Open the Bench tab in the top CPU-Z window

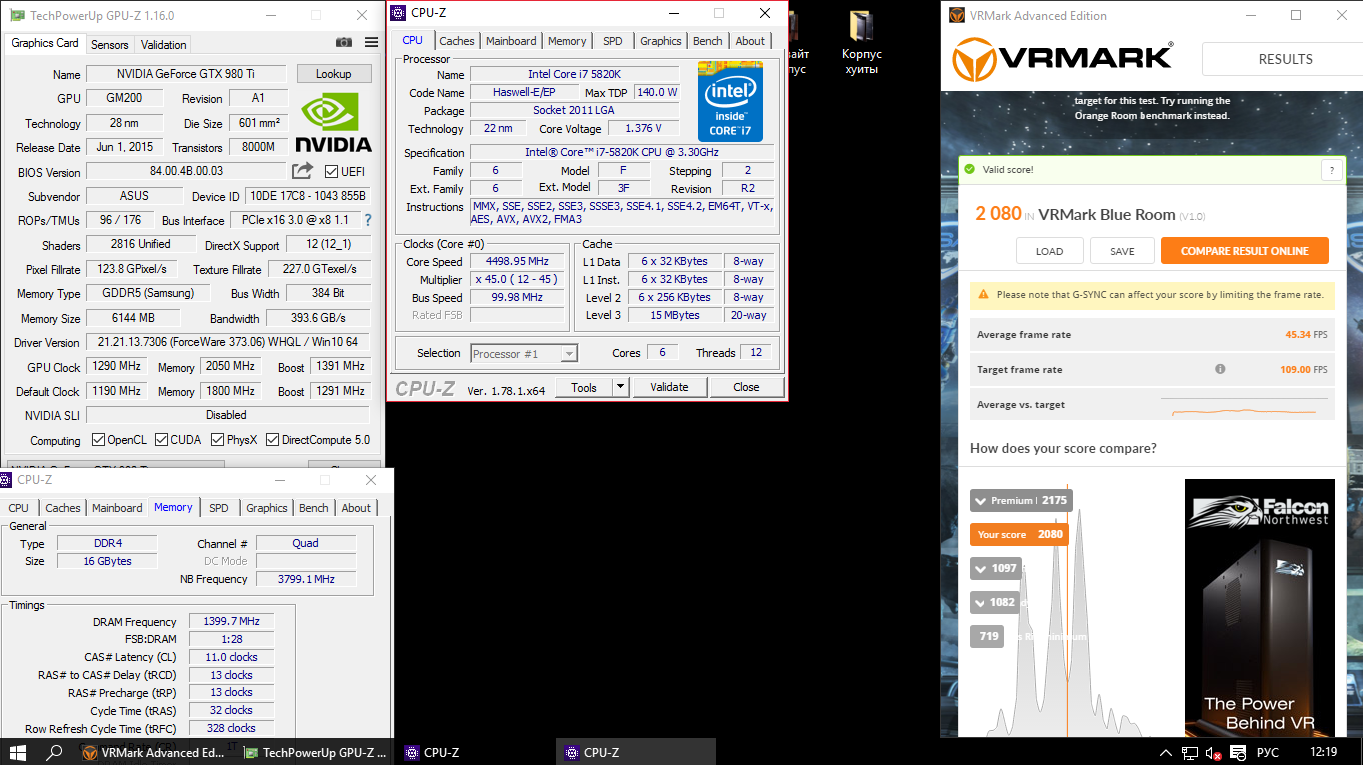click(x=707, y=41)
